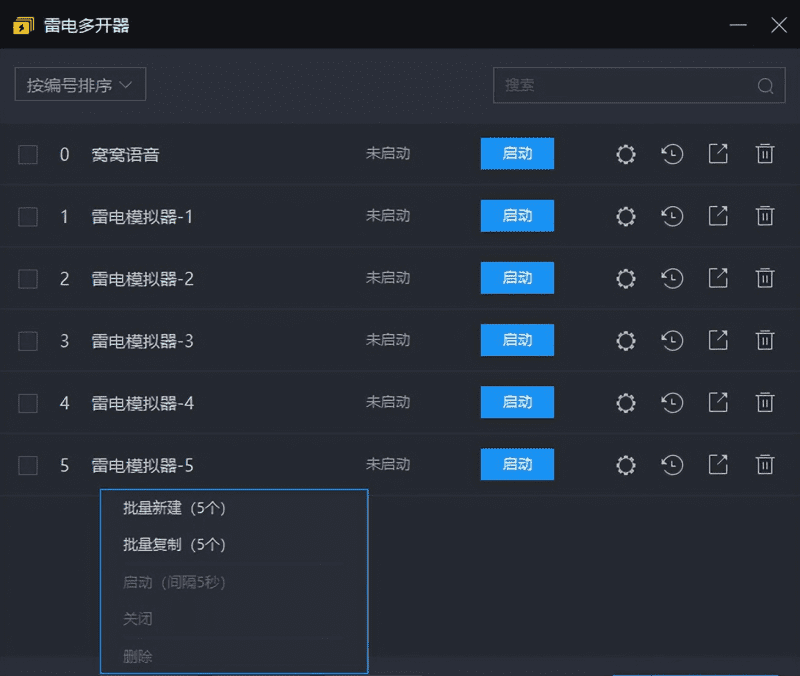Click the restore icon for 雷电模拟器-4
This screenshot has height=676, width=800.
[671, 402]
